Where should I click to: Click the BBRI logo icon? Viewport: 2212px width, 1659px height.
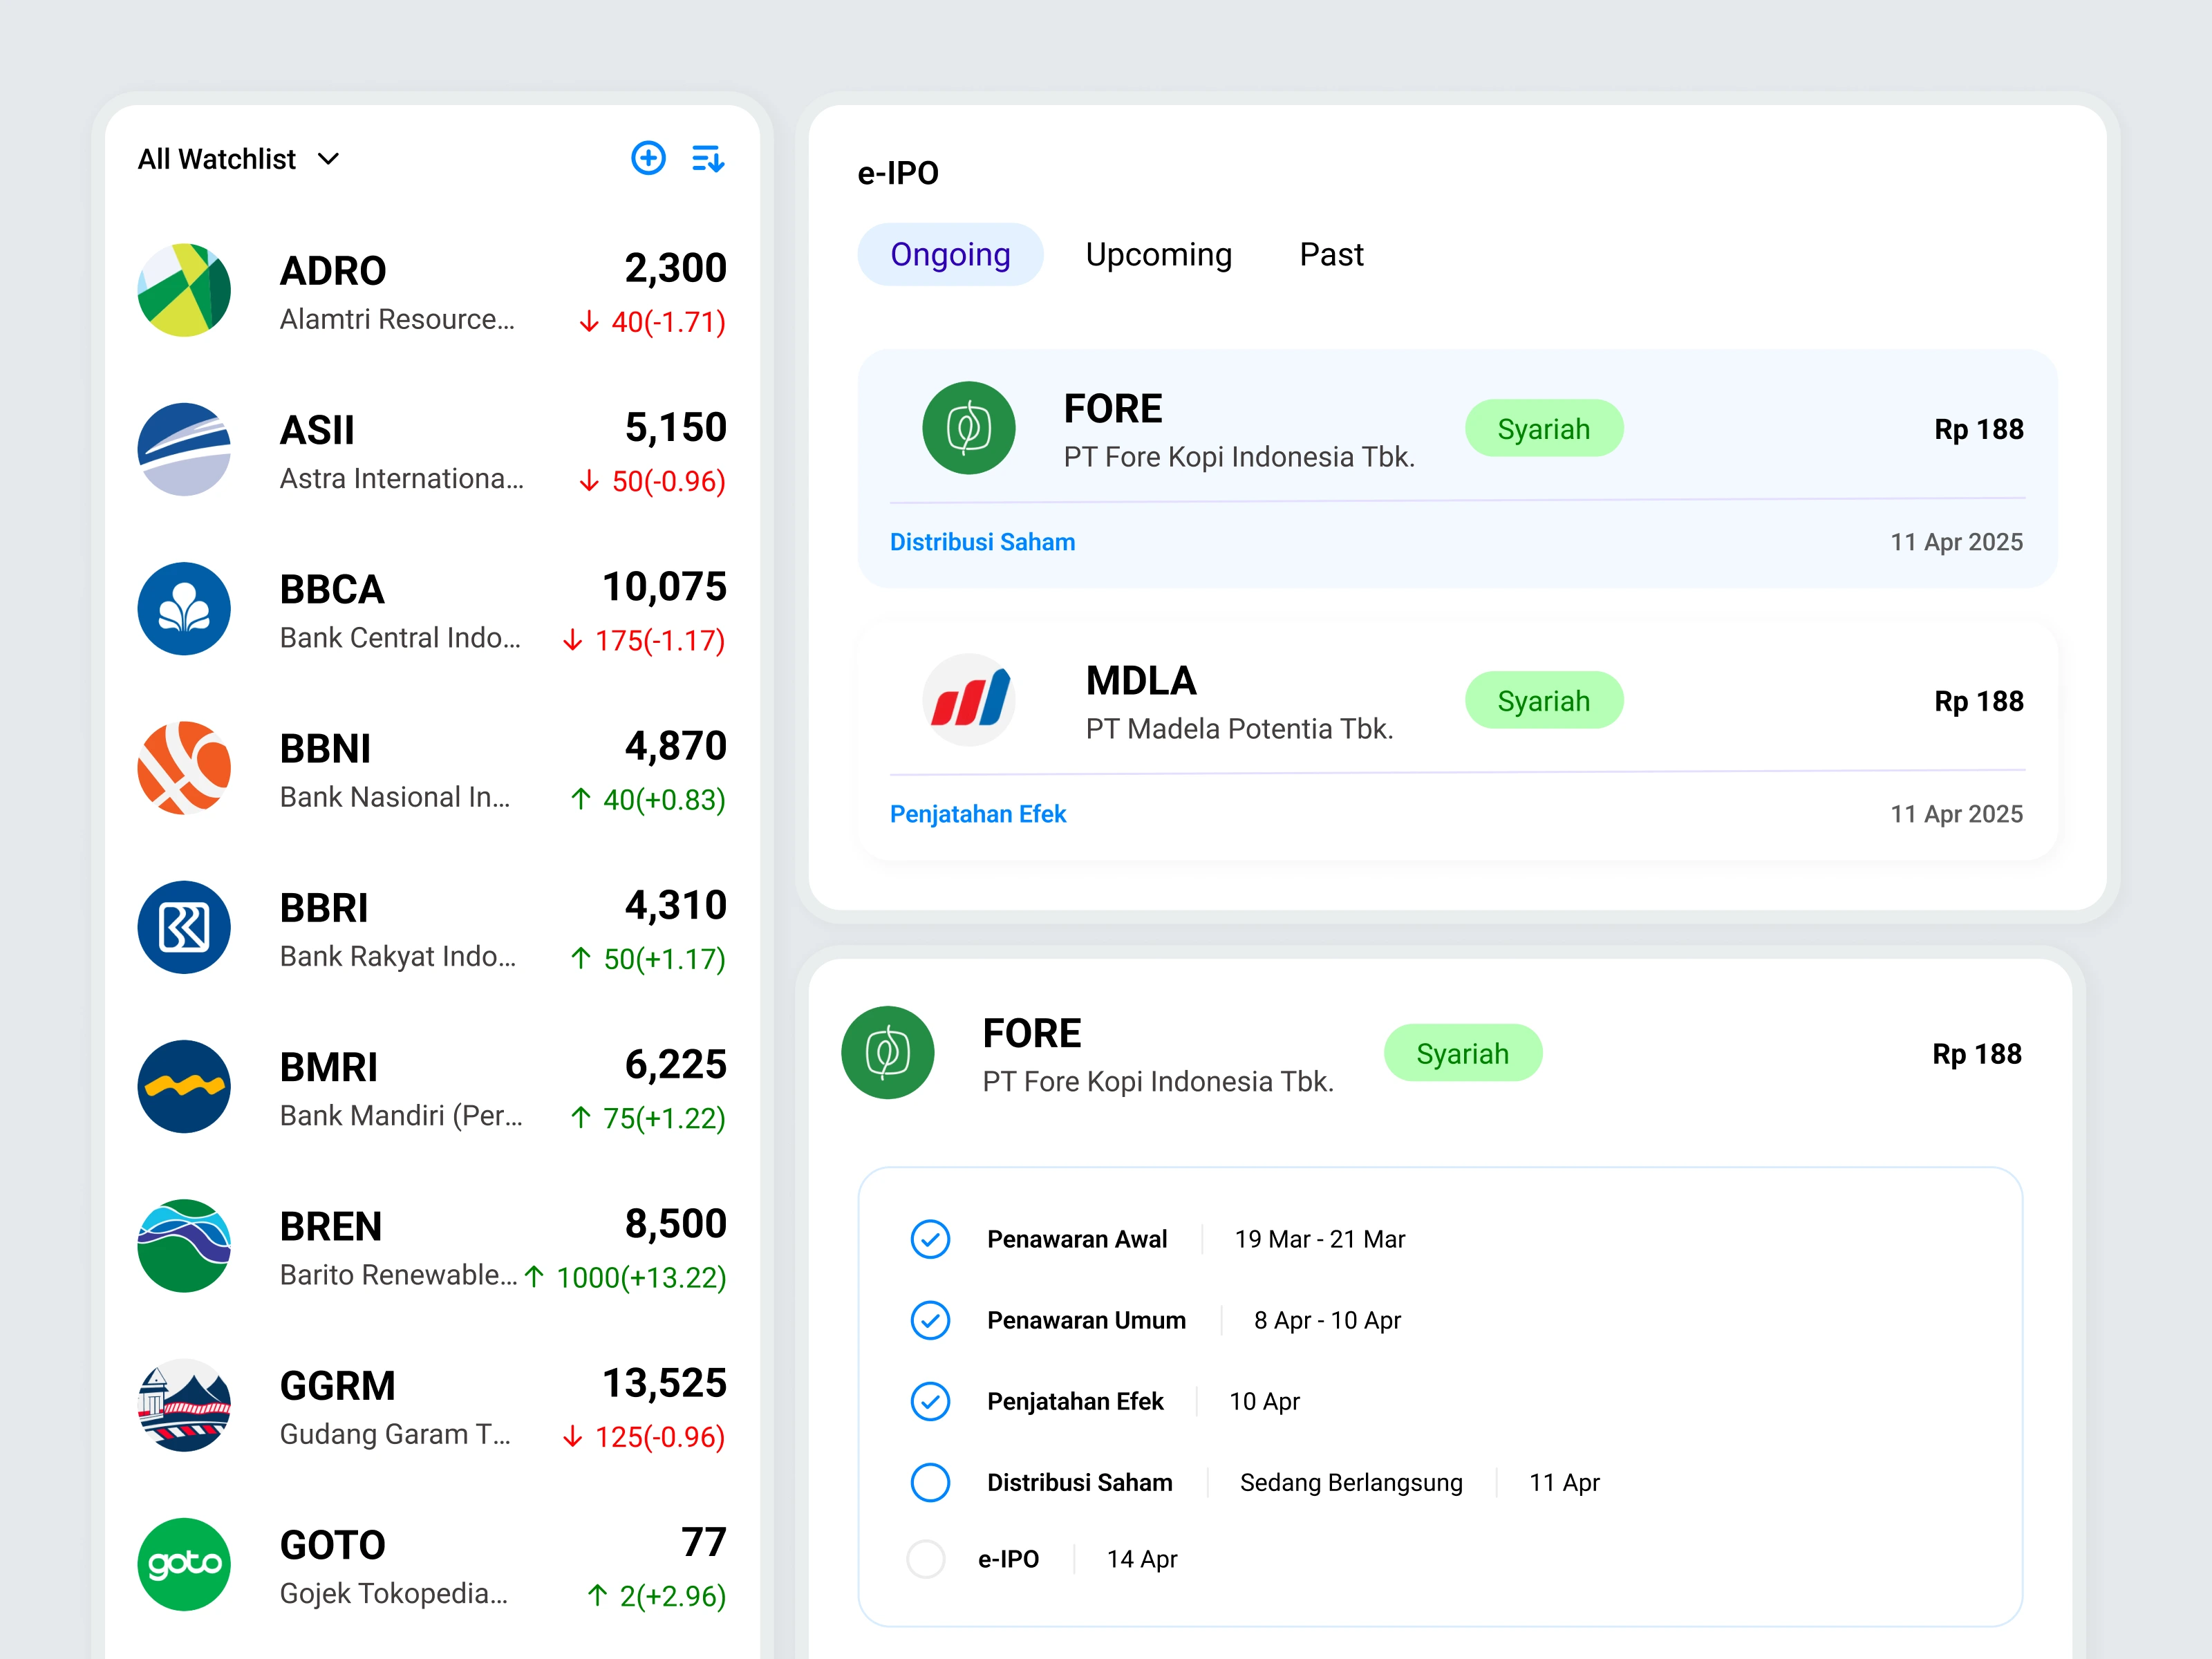[184, 927]
